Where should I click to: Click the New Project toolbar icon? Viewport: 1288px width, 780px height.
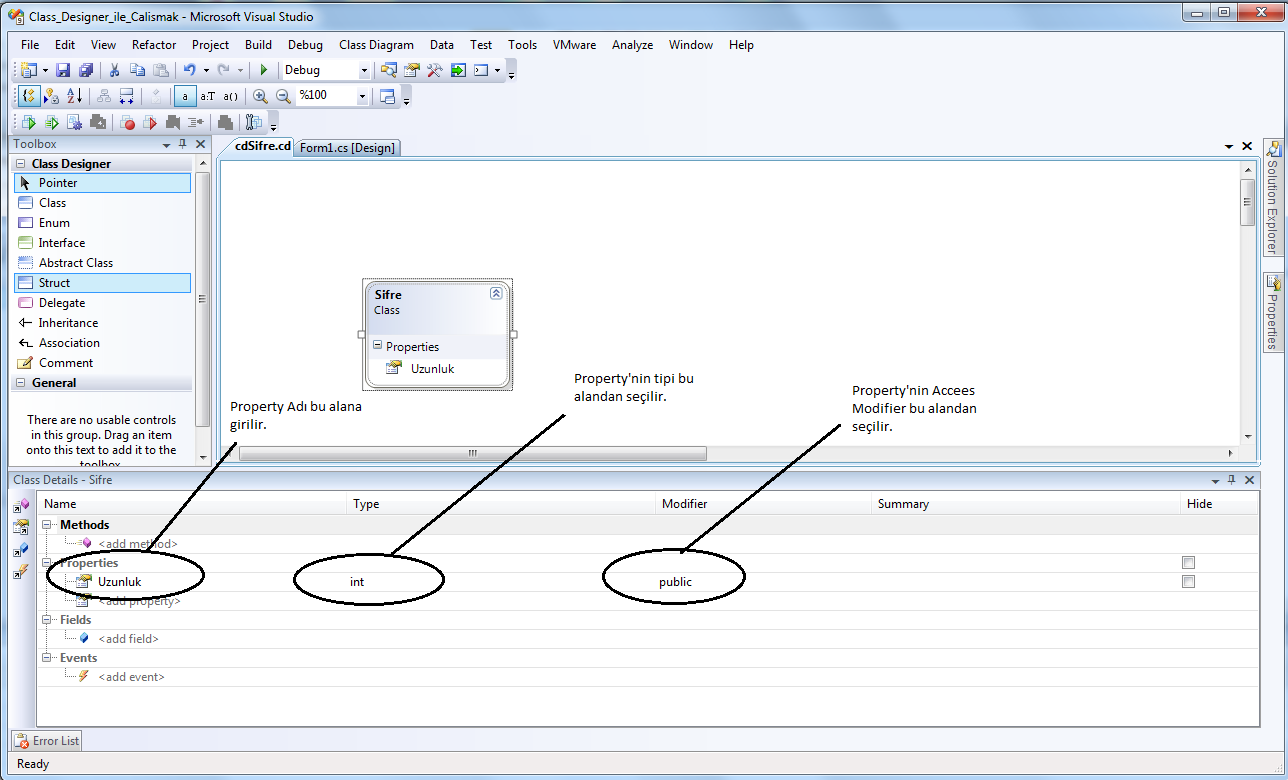pyautogui.click(x=29, y=70)
